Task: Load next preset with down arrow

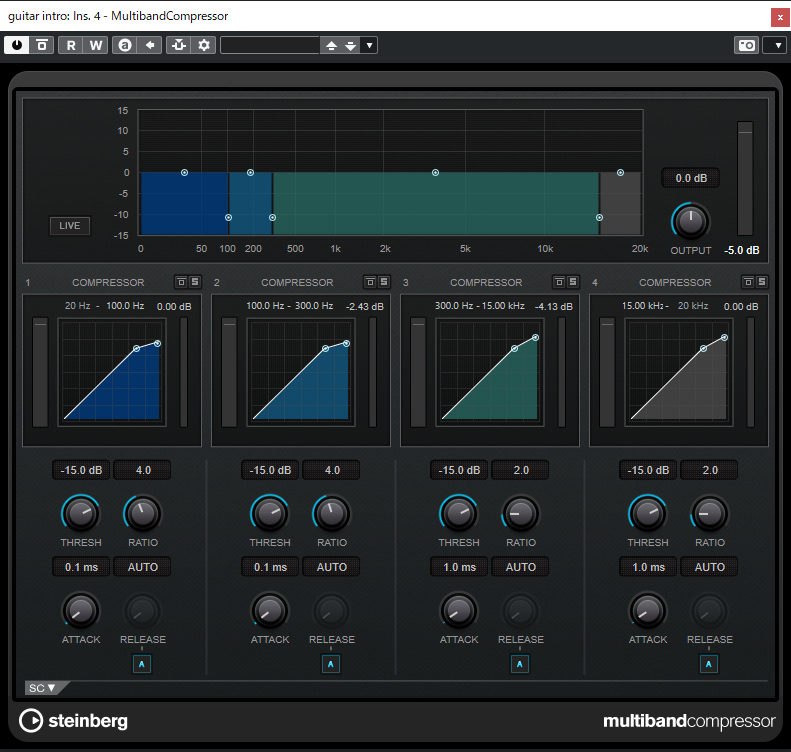Action: point(351,45)
